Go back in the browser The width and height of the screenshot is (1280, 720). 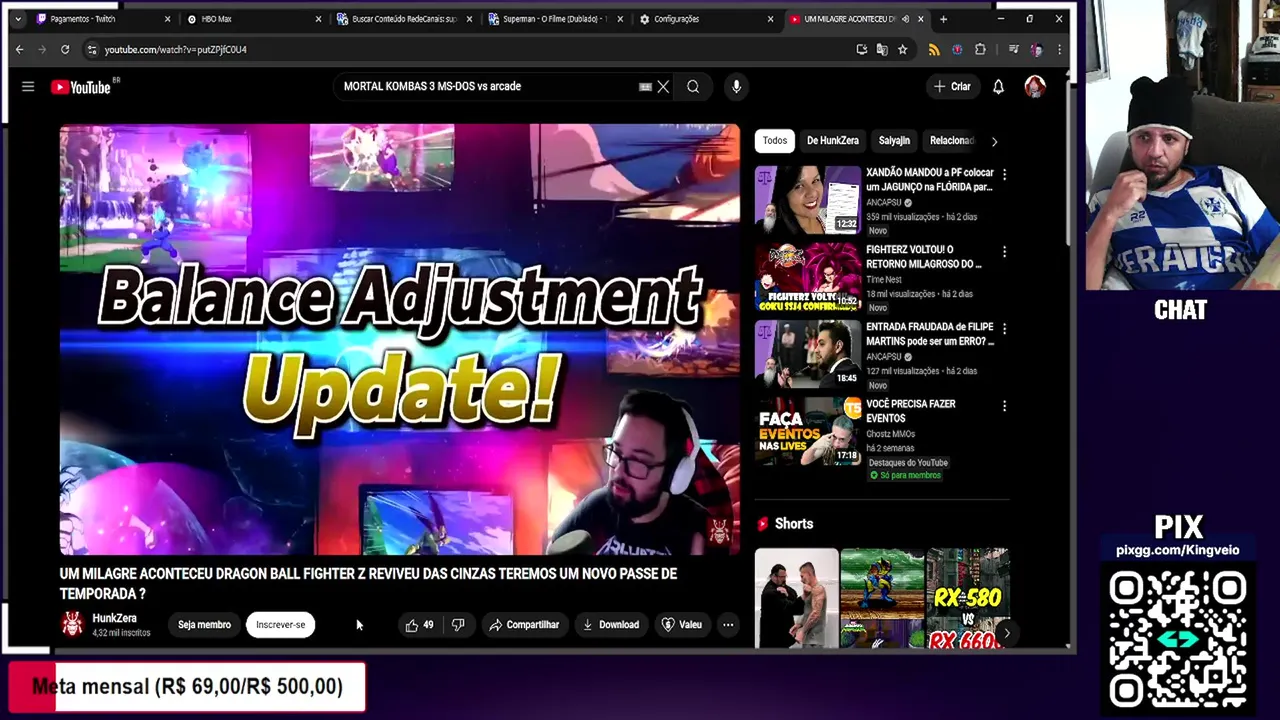point(19,49)
